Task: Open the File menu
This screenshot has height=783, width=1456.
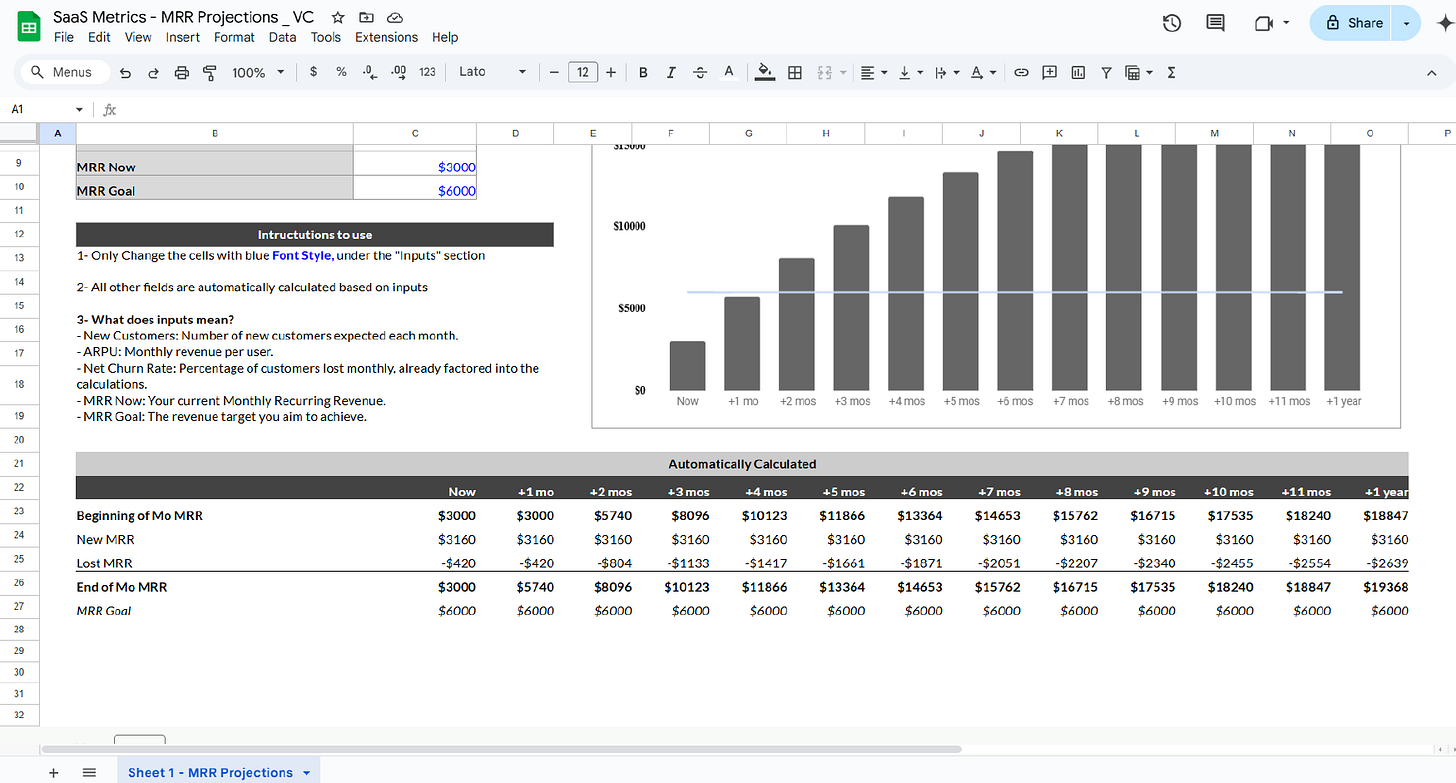Action: tap(64, 37)
